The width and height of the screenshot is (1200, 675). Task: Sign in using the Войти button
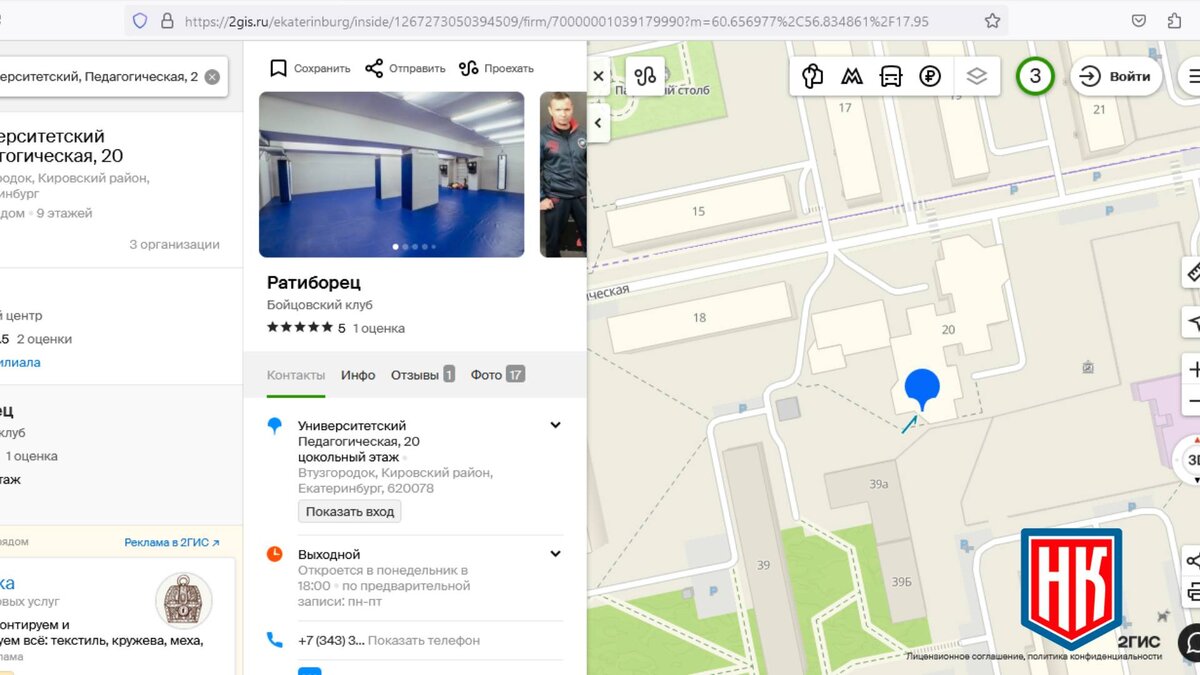point(1116,76)
